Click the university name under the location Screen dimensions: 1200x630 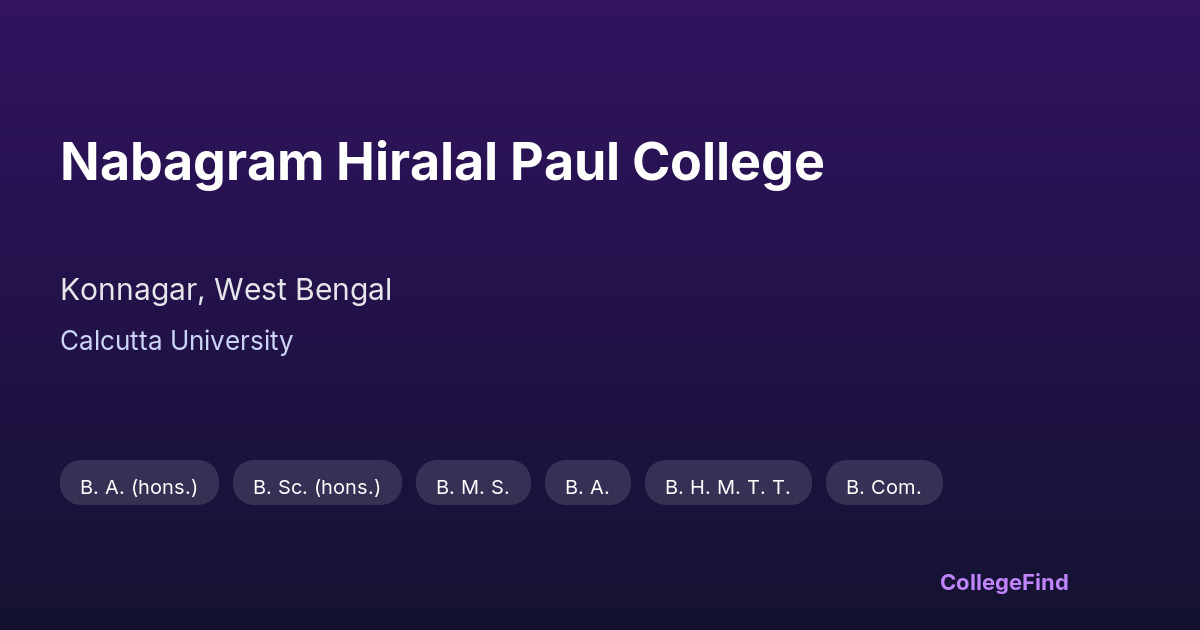(x=176, y=341)
